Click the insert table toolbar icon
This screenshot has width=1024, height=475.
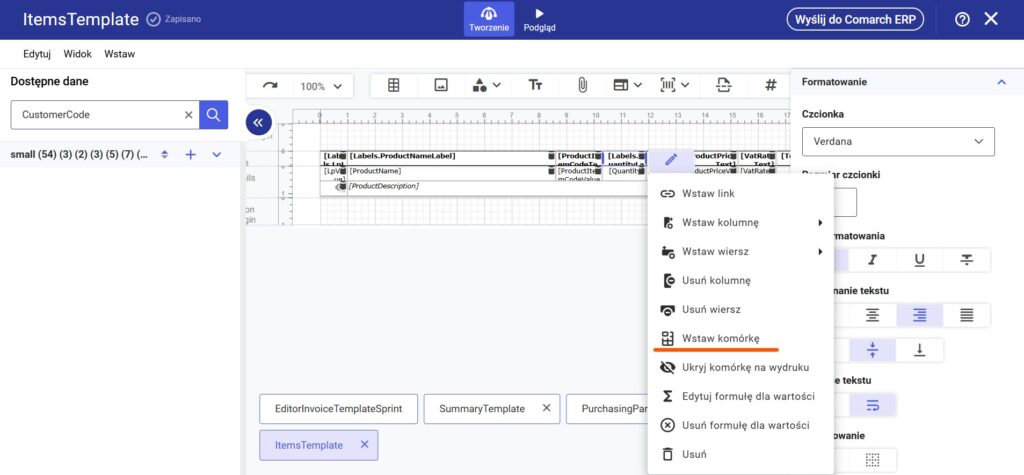(x=394, y=86)
